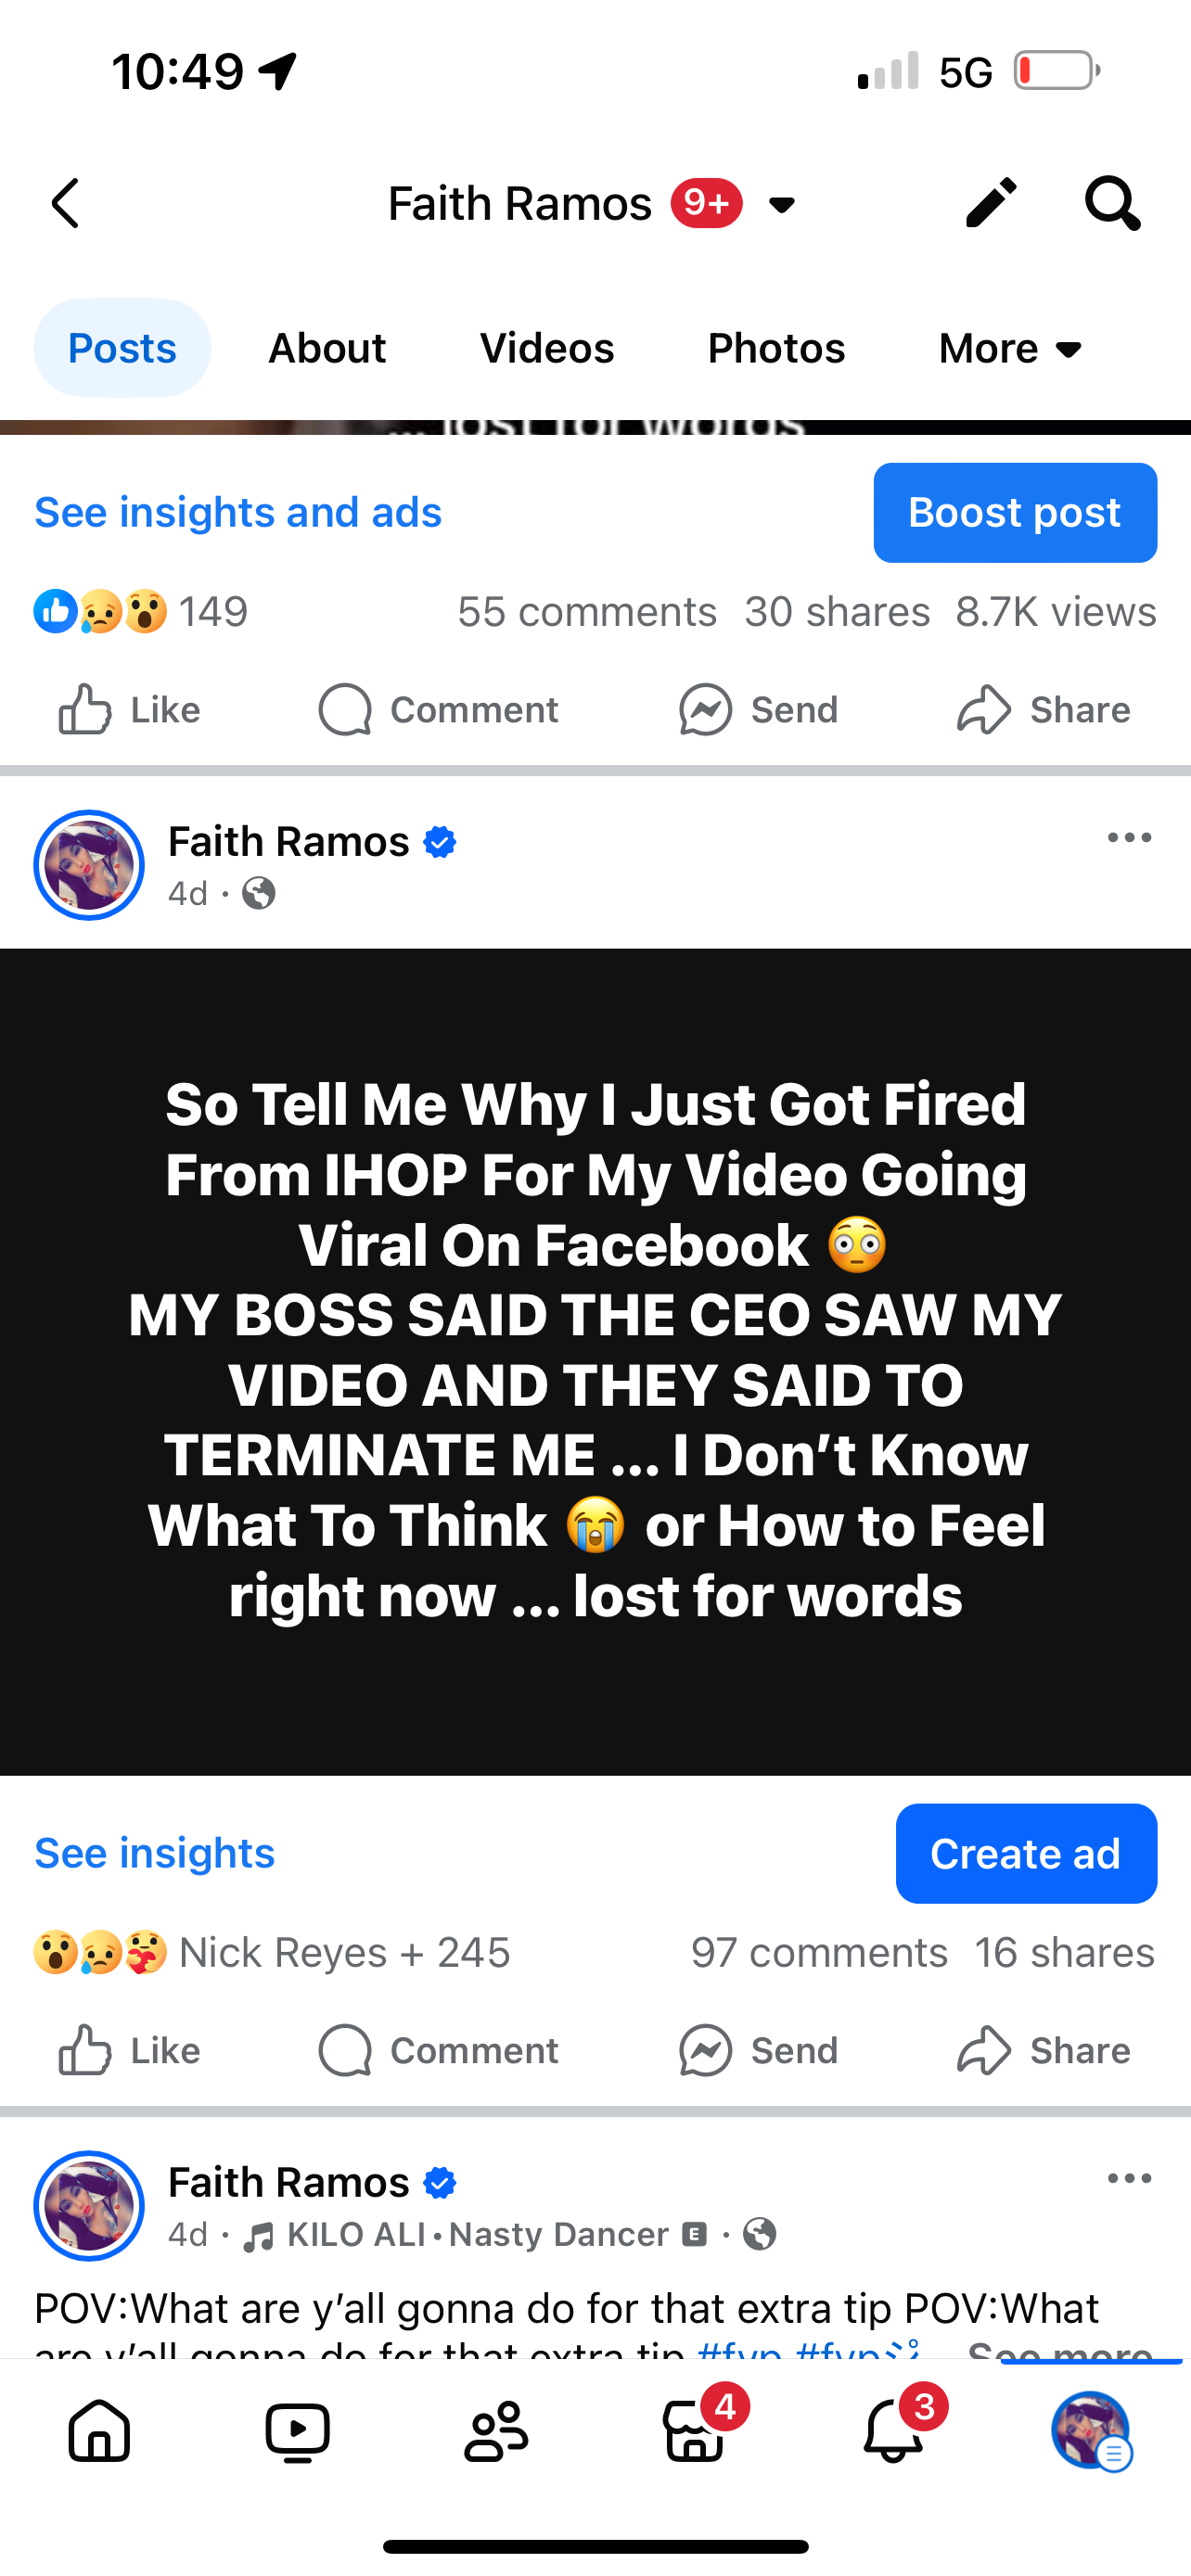Screen dimensions: 1191x2576
Task: Open options menu for IHOP post
Action: tap(1129, 838)
